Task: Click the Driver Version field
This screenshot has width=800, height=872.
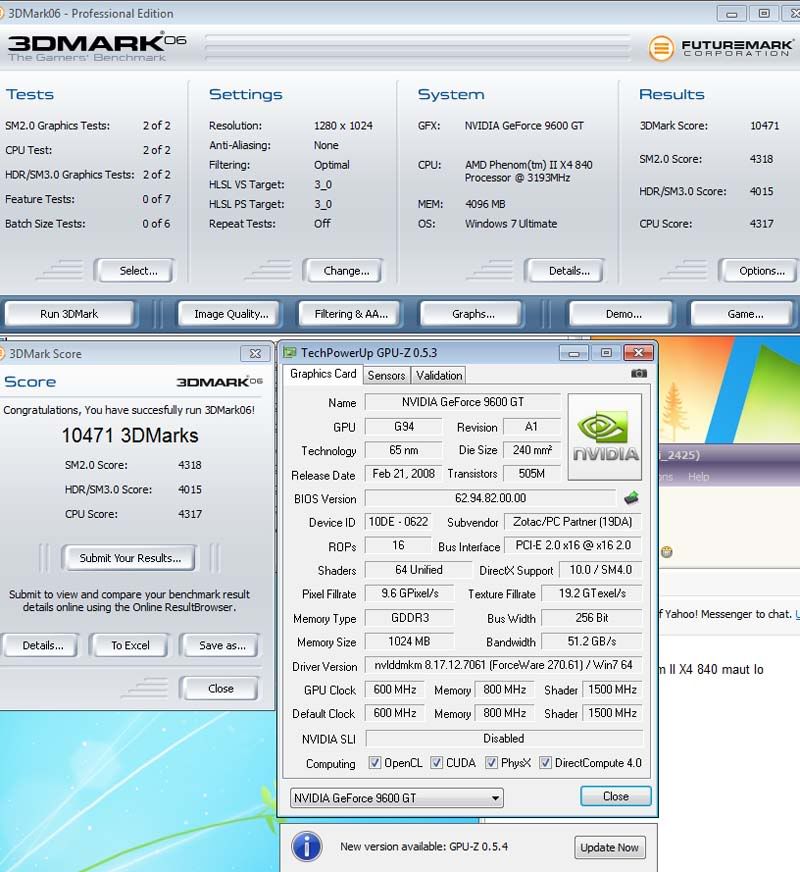Action: point(504,665)
